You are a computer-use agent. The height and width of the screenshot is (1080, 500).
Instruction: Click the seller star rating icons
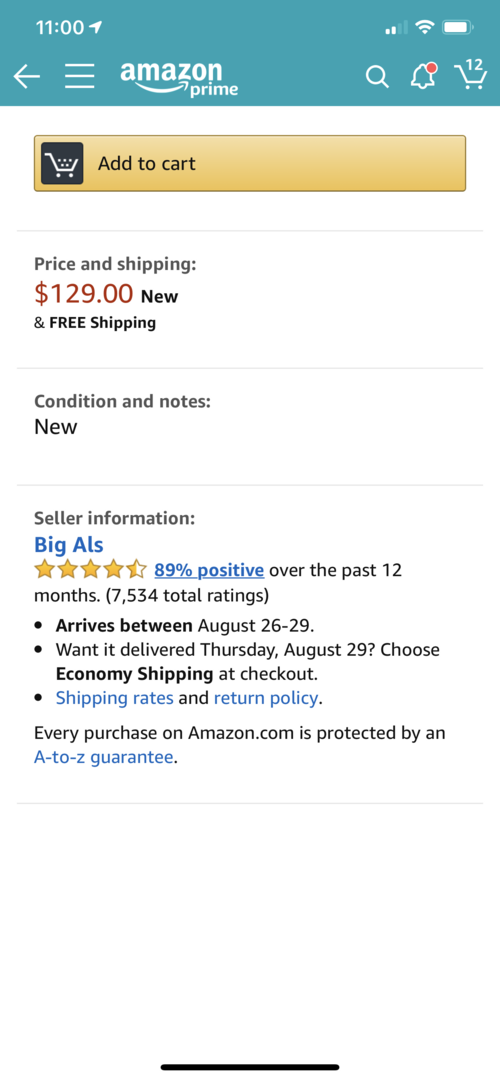90,570
